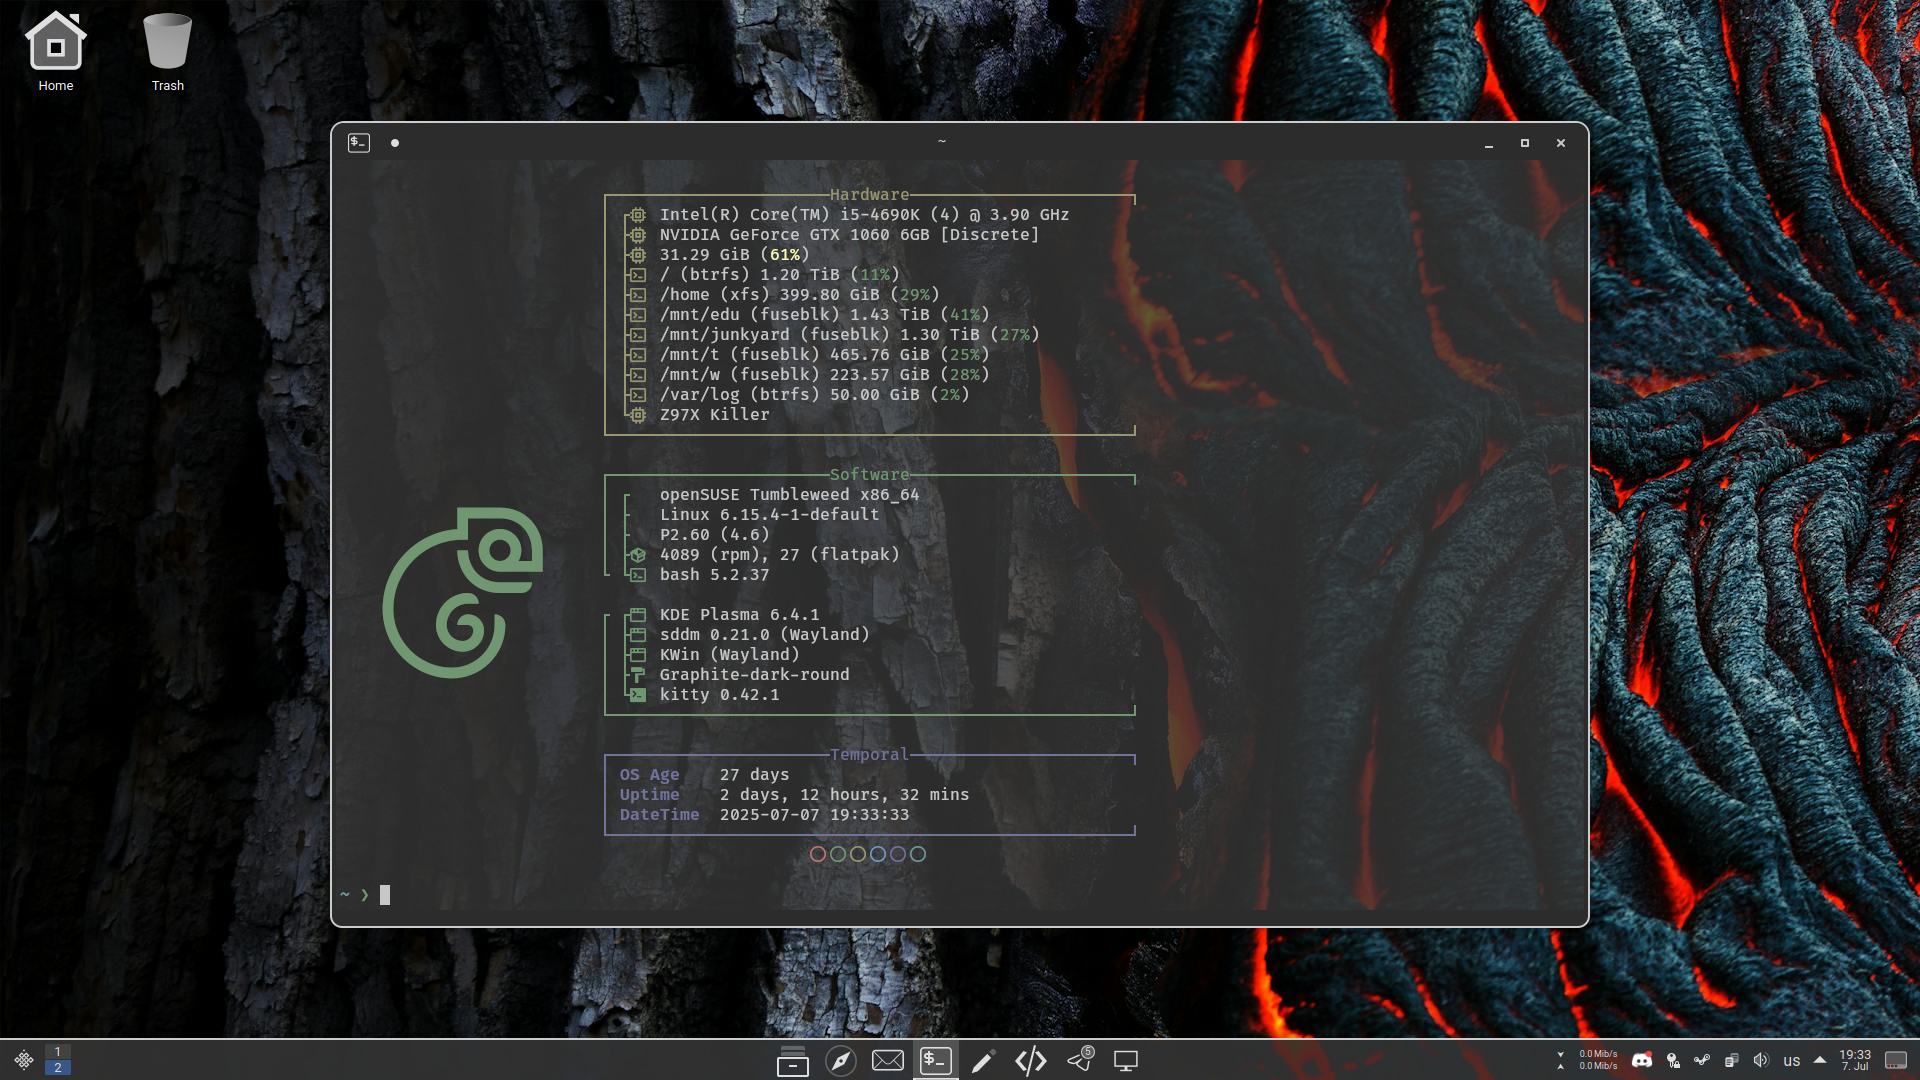Click '2025-07-07 19:33:33' datetime value
1920x1080 pixels.
pos(814,815)
